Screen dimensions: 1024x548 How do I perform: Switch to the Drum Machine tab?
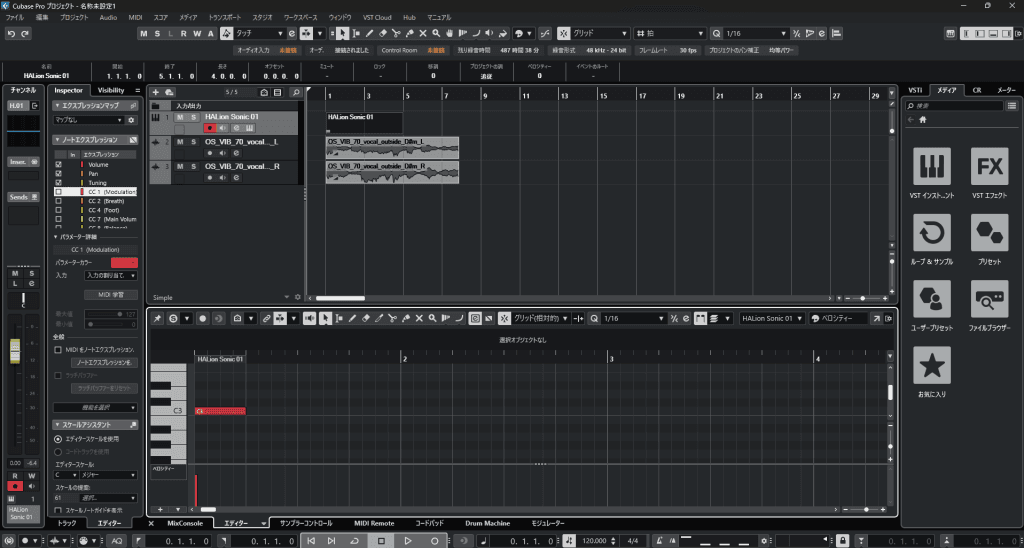(x=487, y=523)
